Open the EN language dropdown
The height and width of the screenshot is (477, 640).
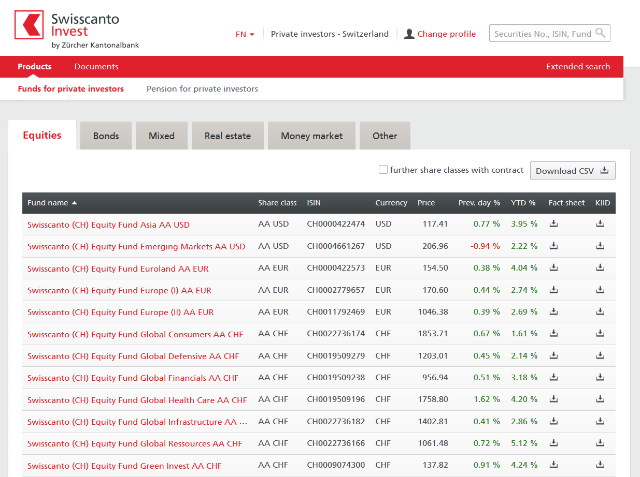coord(244,34)
